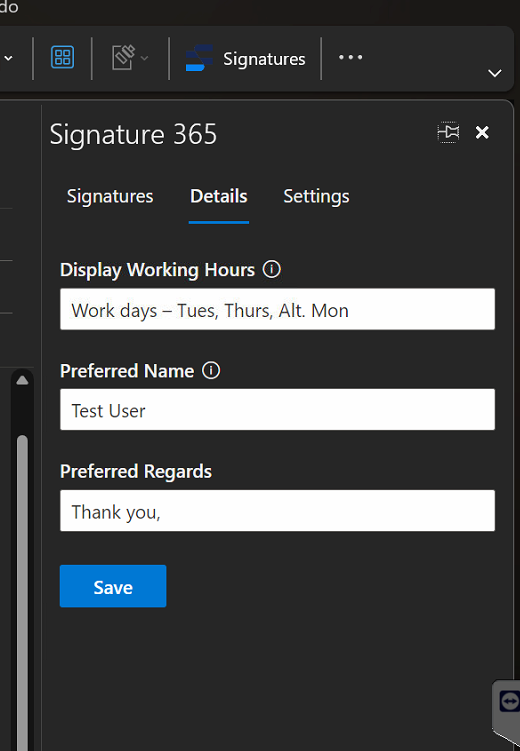Viewport: 520px width, 751px height.
Task: Click the Preferred Name field
Action: tap(277, 410)
